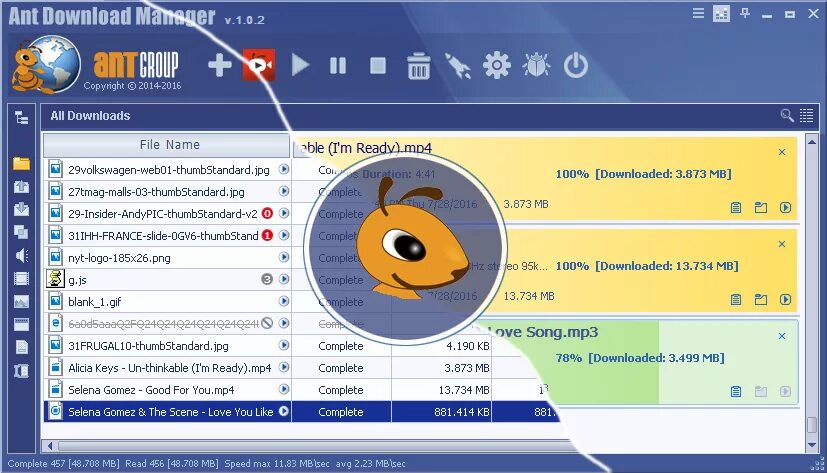
Task: Filter video files with the sidebar film icon
Action: pos(21,278)
